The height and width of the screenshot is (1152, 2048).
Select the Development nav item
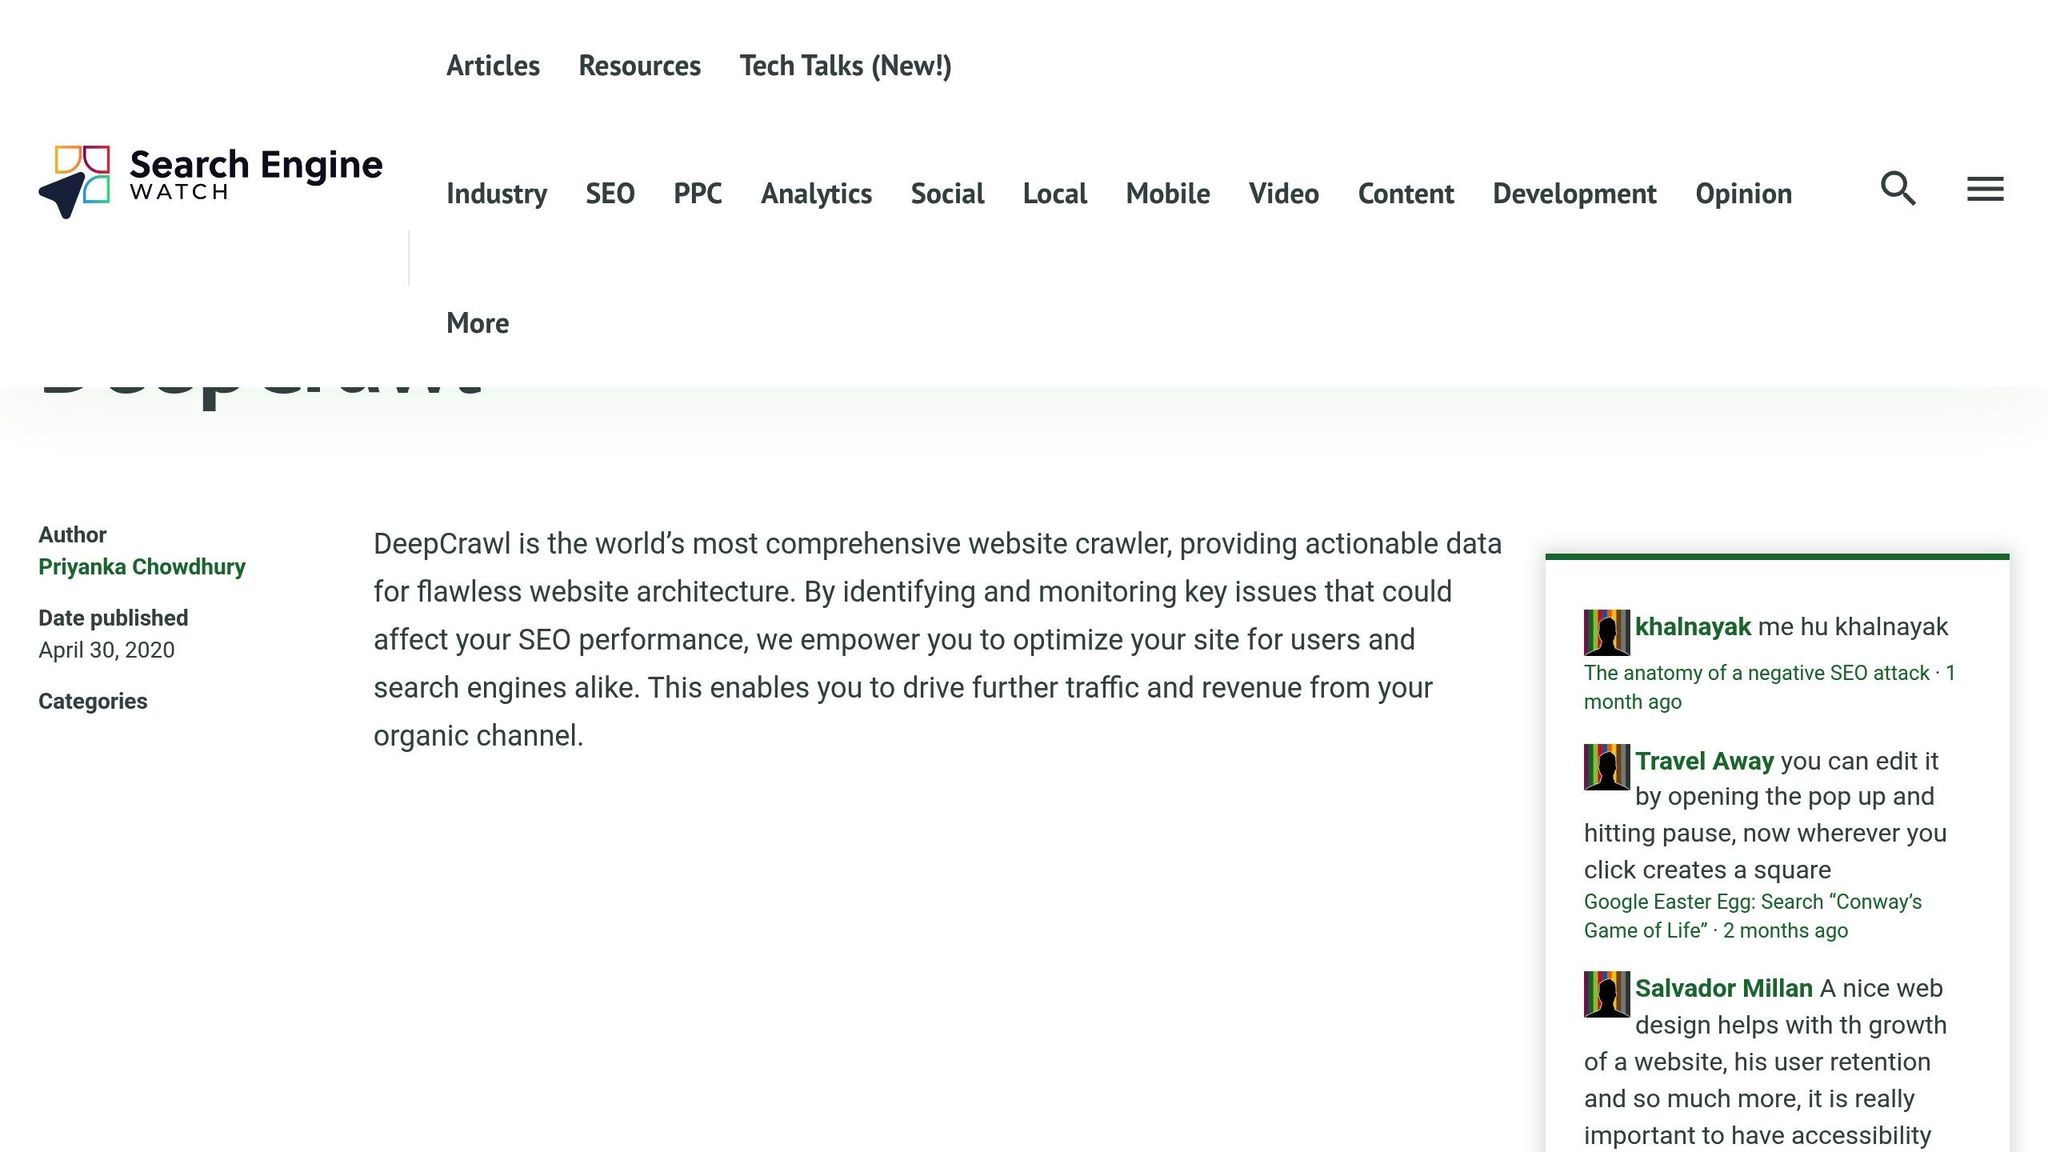coord(1575,194)
